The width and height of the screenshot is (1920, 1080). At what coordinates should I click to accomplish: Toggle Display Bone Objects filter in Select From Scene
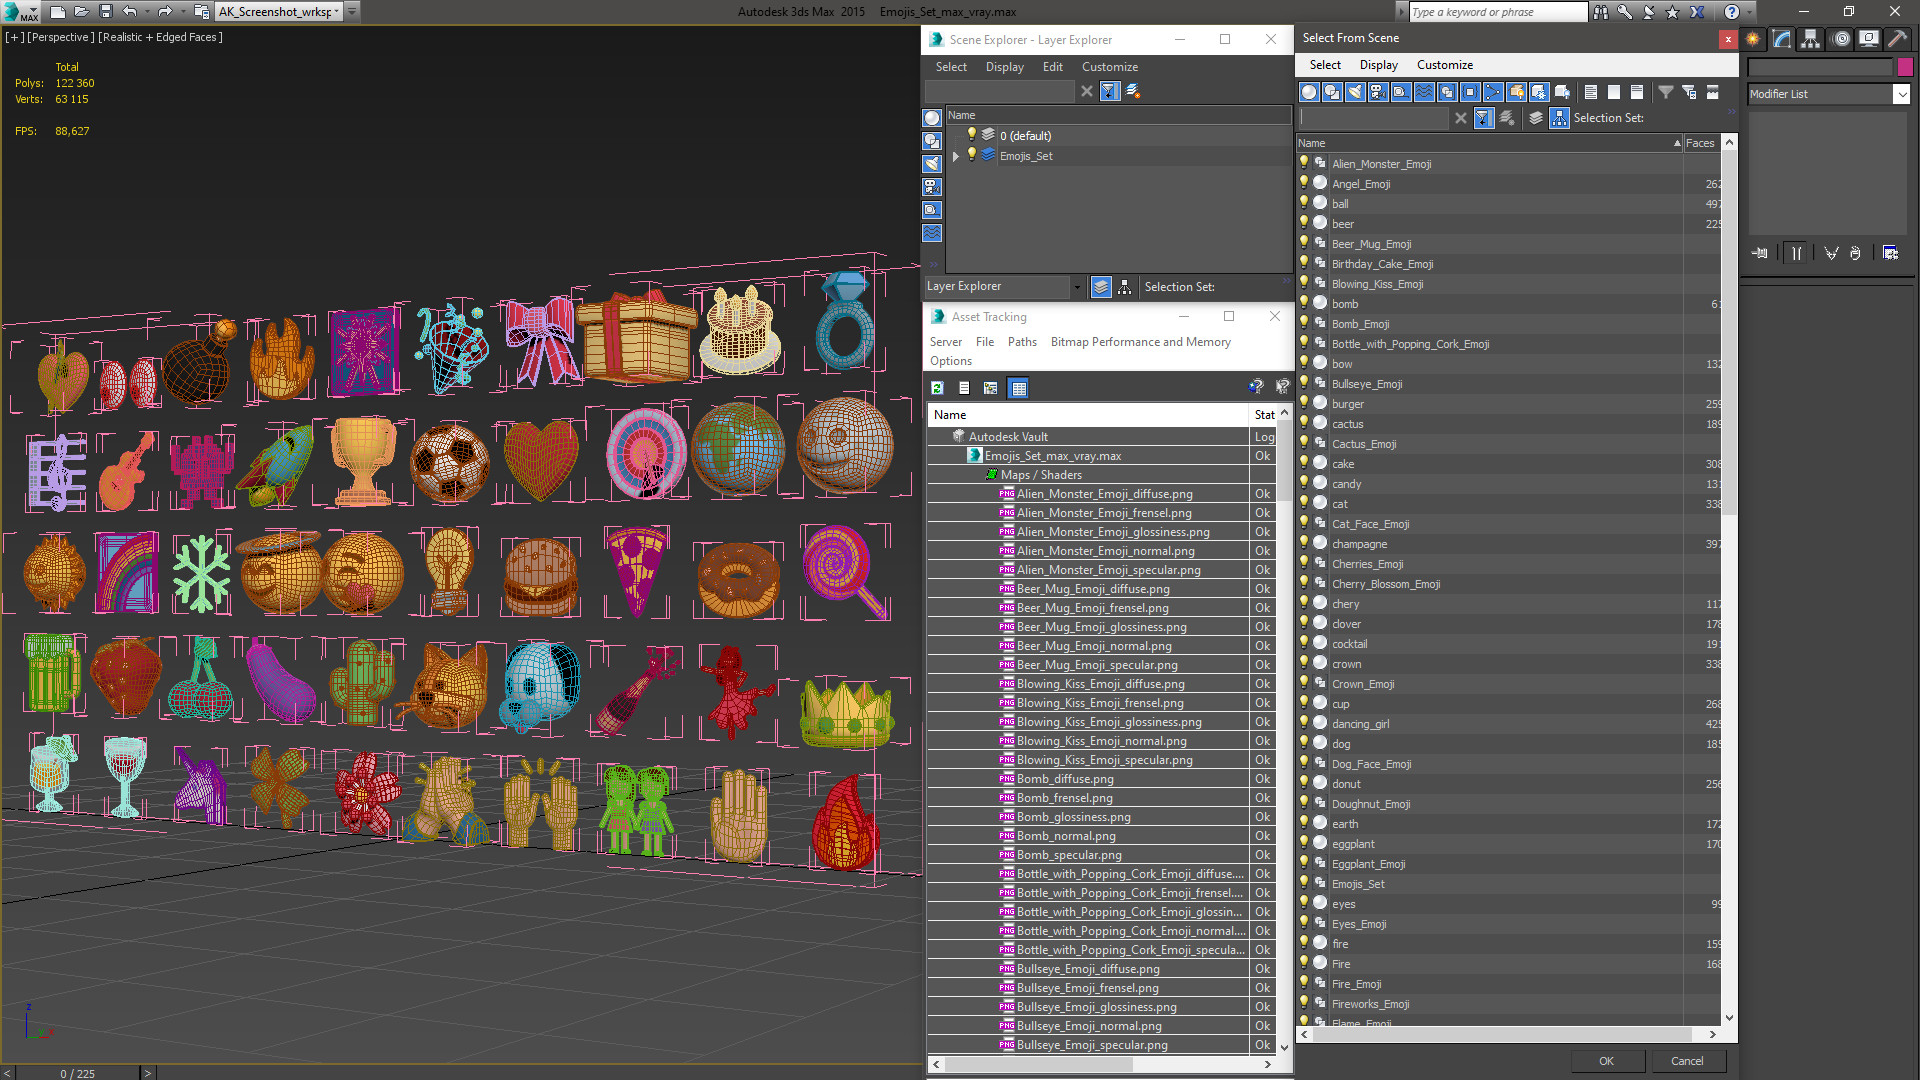click(1493, 92)
